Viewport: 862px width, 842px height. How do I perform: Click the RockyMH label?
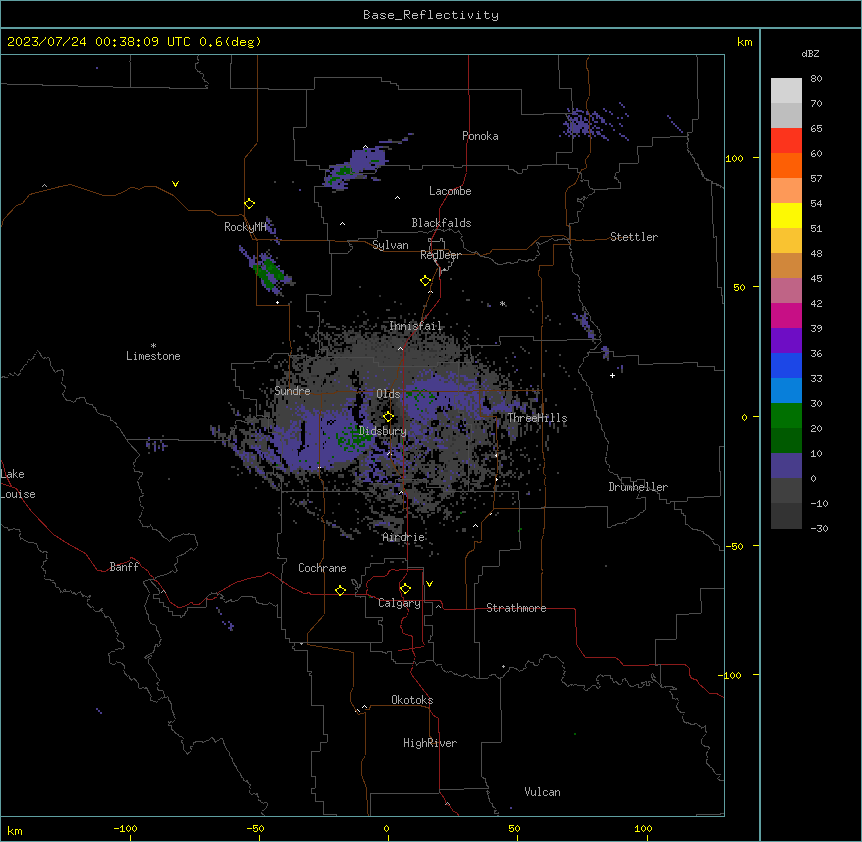pyautogui.click(x=245, y=227)
